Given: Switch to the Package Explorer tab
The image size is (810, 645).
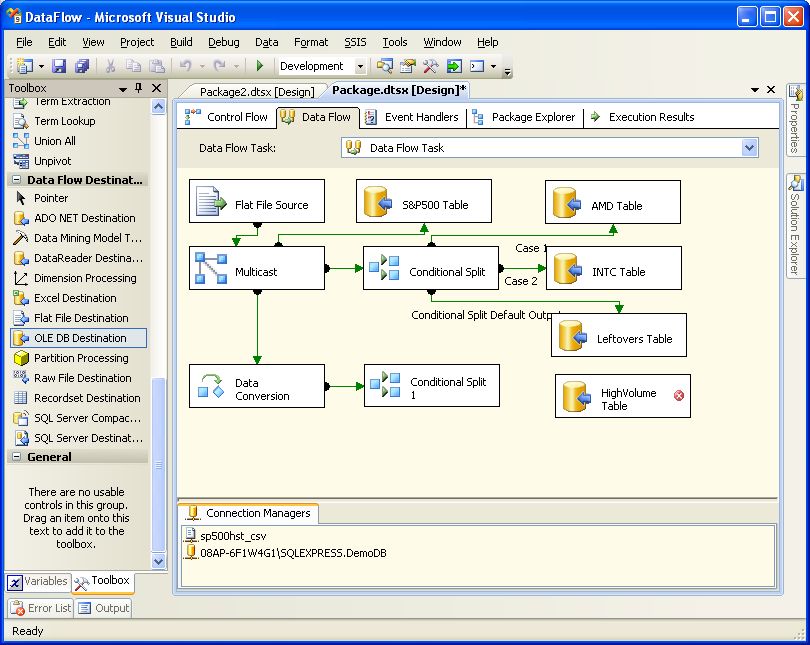Looking at the screenshot, I should [523, 117].
